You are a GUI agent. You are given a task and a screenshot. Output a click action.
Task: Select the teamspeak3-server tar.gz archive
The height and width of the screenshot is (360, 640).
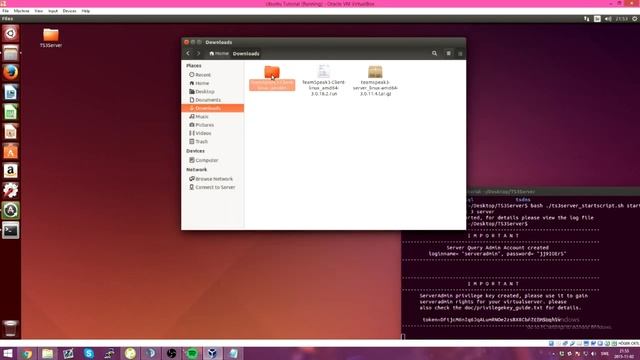pos(375,80)
